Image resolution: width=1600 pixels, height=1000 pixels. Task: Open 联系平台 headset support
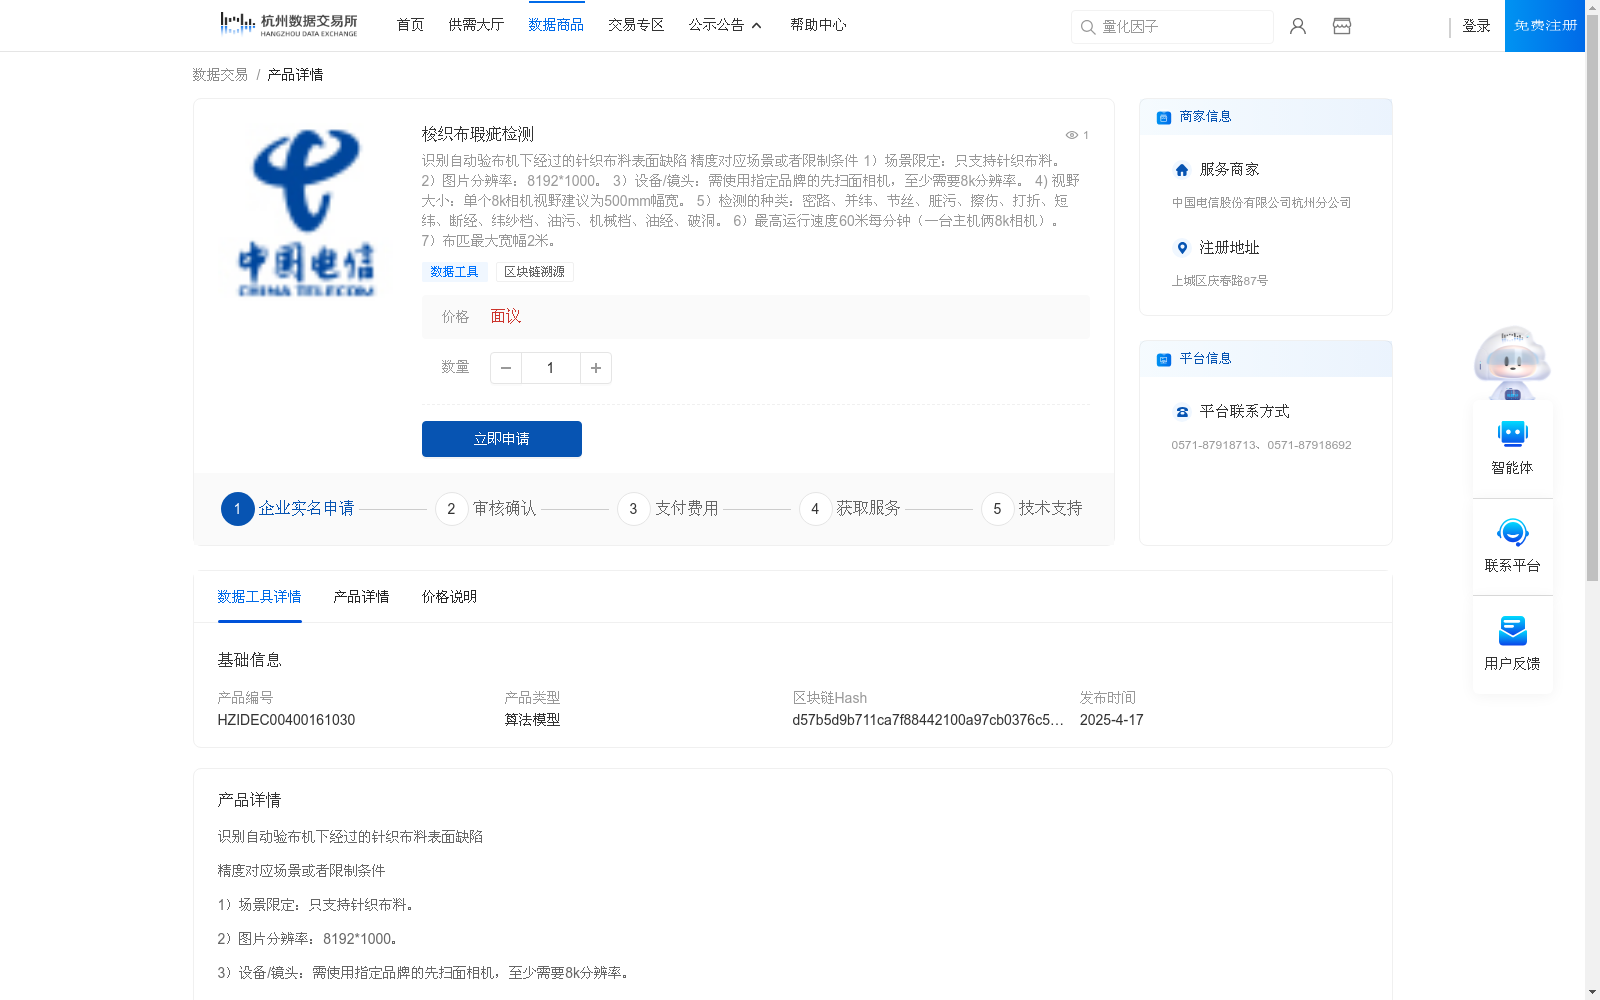point(1513,546)
